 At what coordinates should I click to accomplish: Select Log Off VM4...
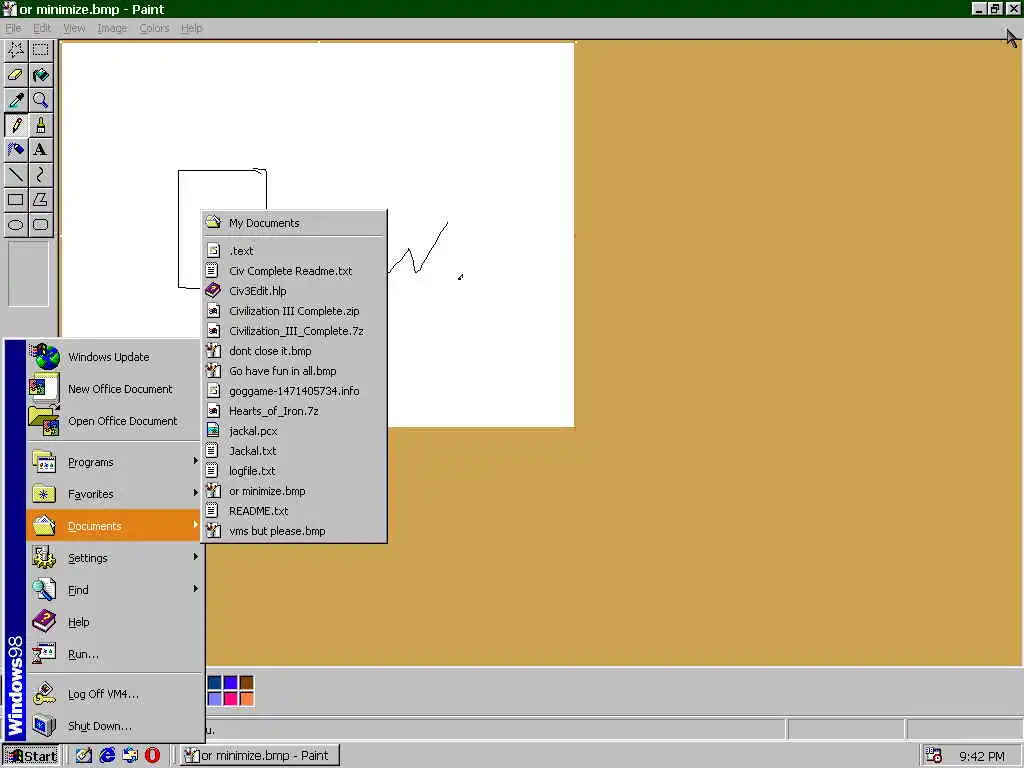tap(114, 694)
